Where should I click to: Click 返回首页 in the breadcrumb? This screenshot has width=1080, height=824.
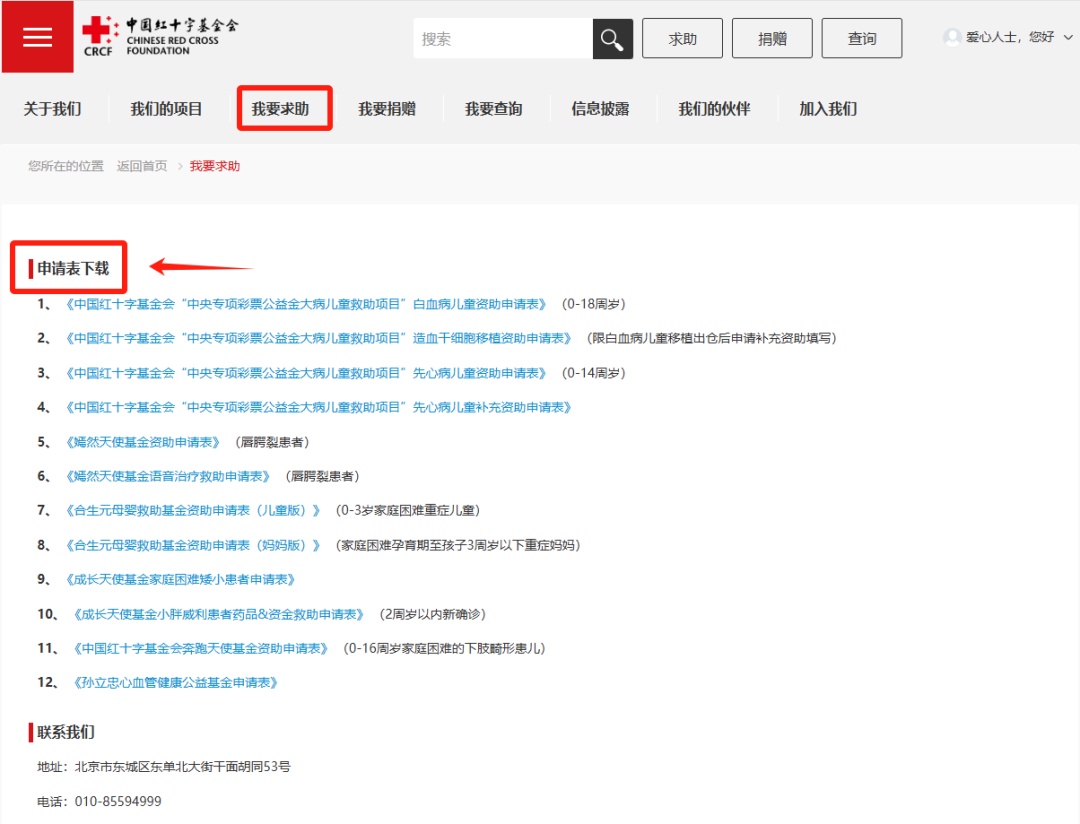click(141, 165)
